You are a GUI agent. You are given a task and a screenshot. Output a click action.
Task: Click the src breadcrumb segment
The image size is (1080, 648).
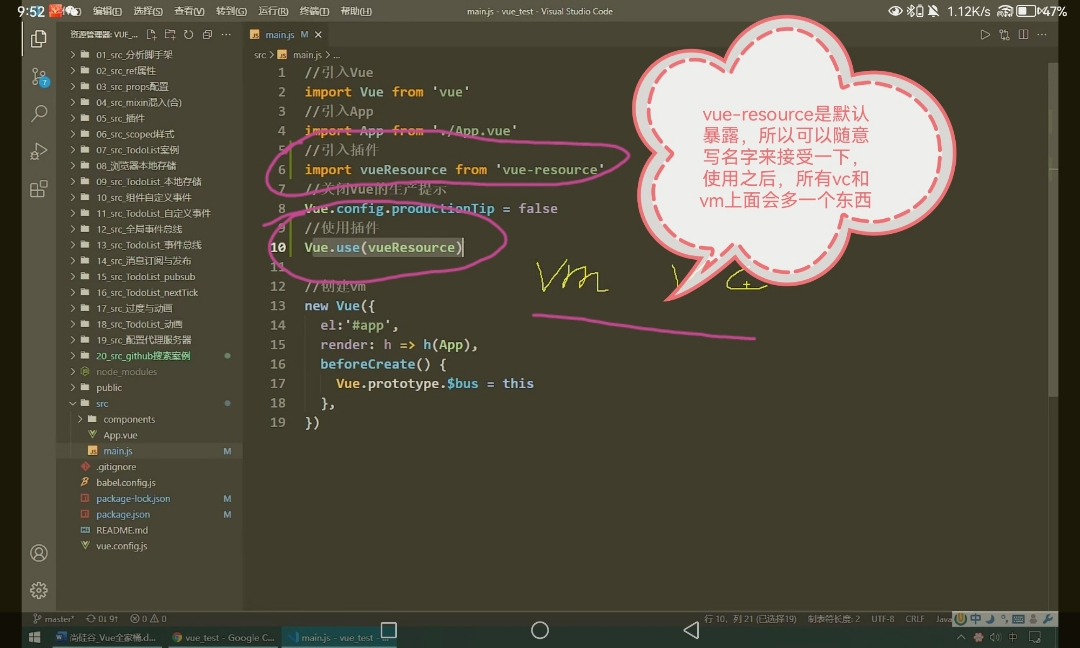point(260,54)
